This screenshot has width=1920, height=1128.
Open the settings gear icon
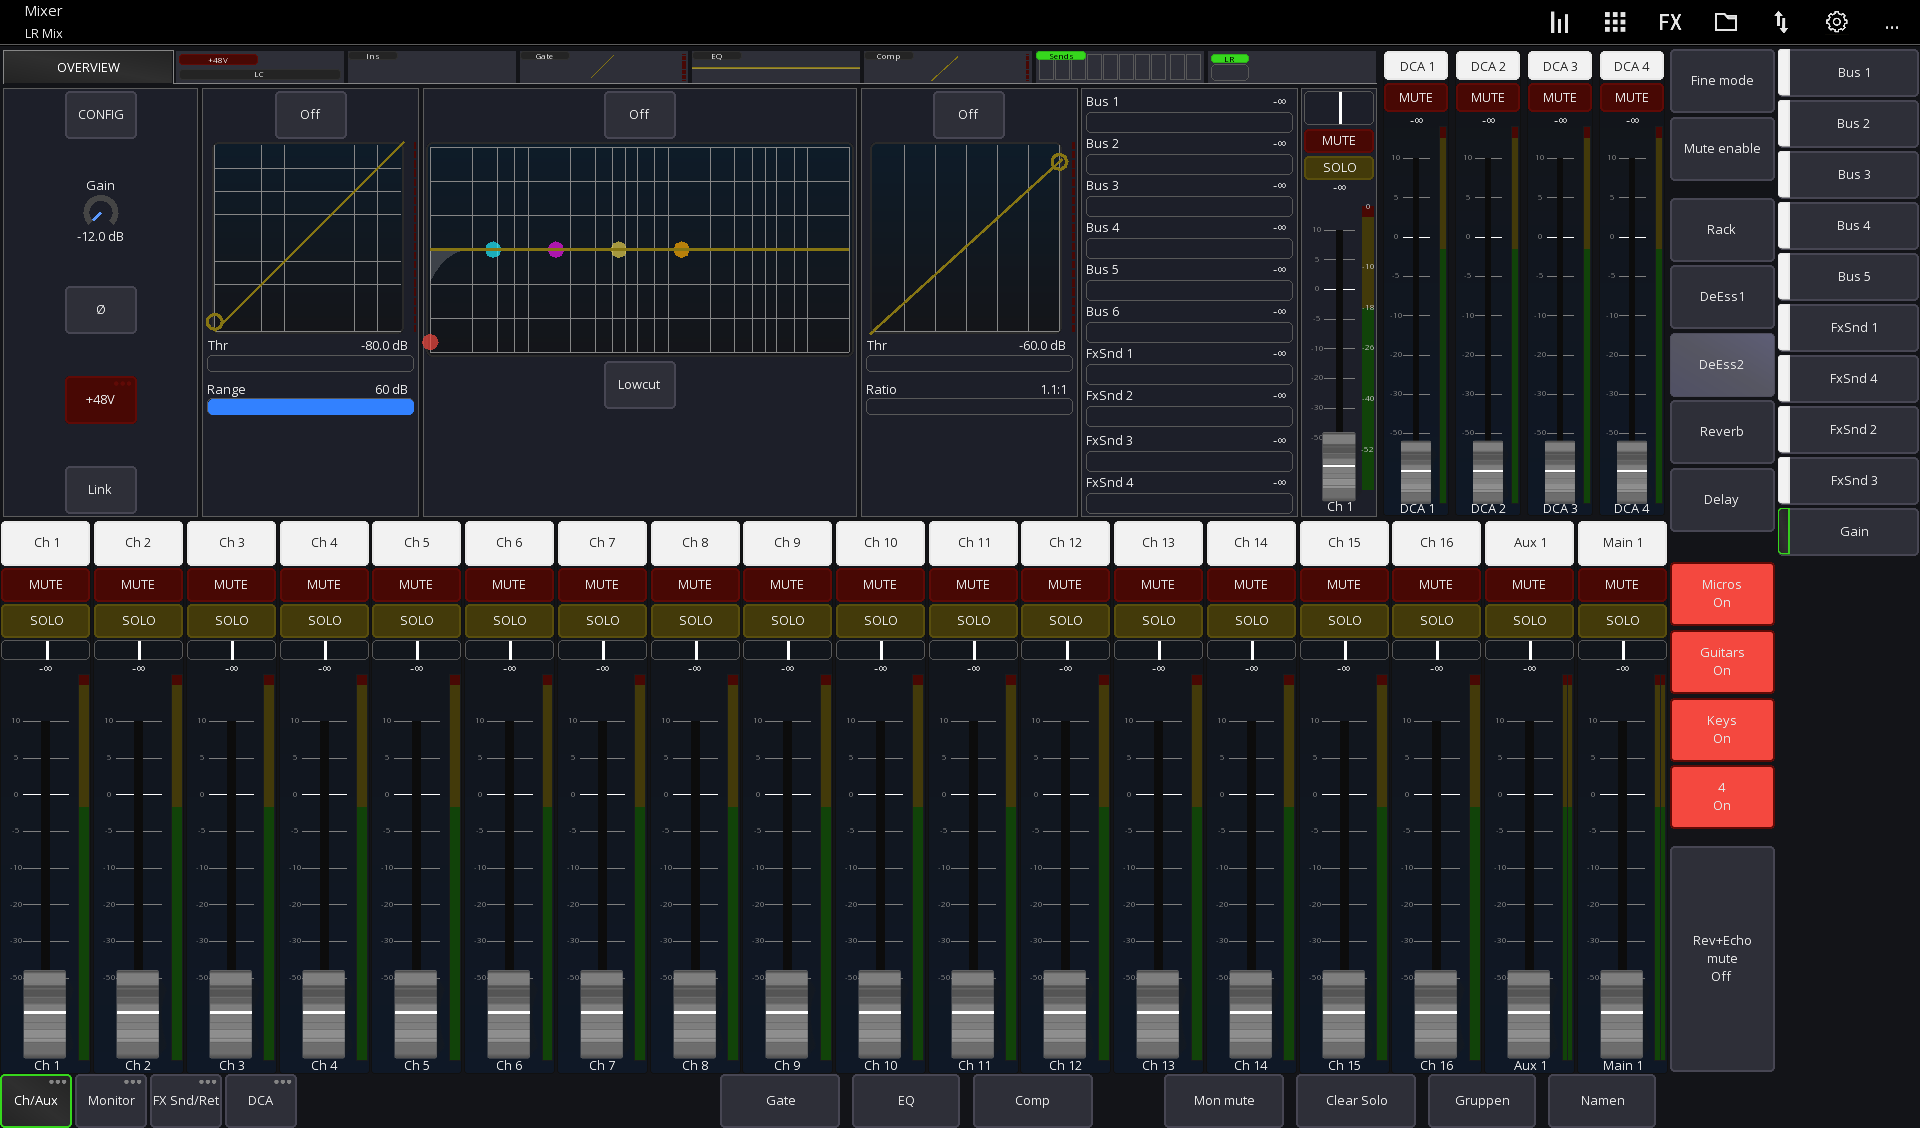pos(1836,21)
